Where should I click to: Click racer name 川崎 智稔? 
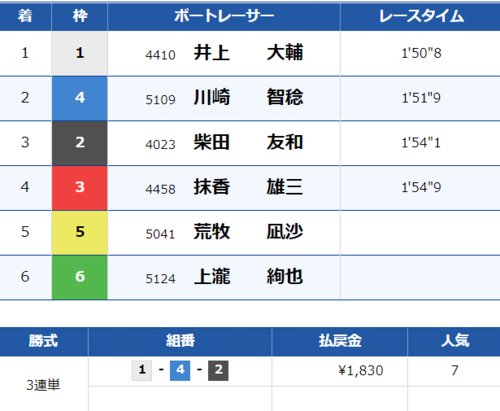point(248,97)
